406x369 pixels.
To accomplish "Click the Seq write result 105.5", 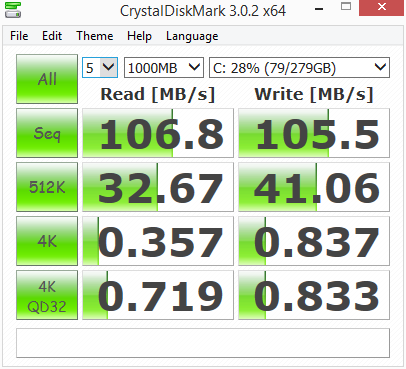I will (x=314, y=133).
